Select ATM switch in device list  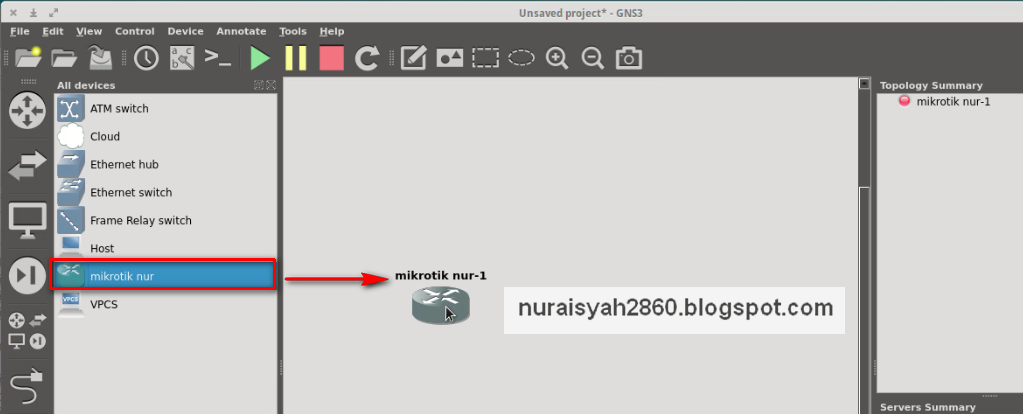pyautogui.click(x=165, y=109)
